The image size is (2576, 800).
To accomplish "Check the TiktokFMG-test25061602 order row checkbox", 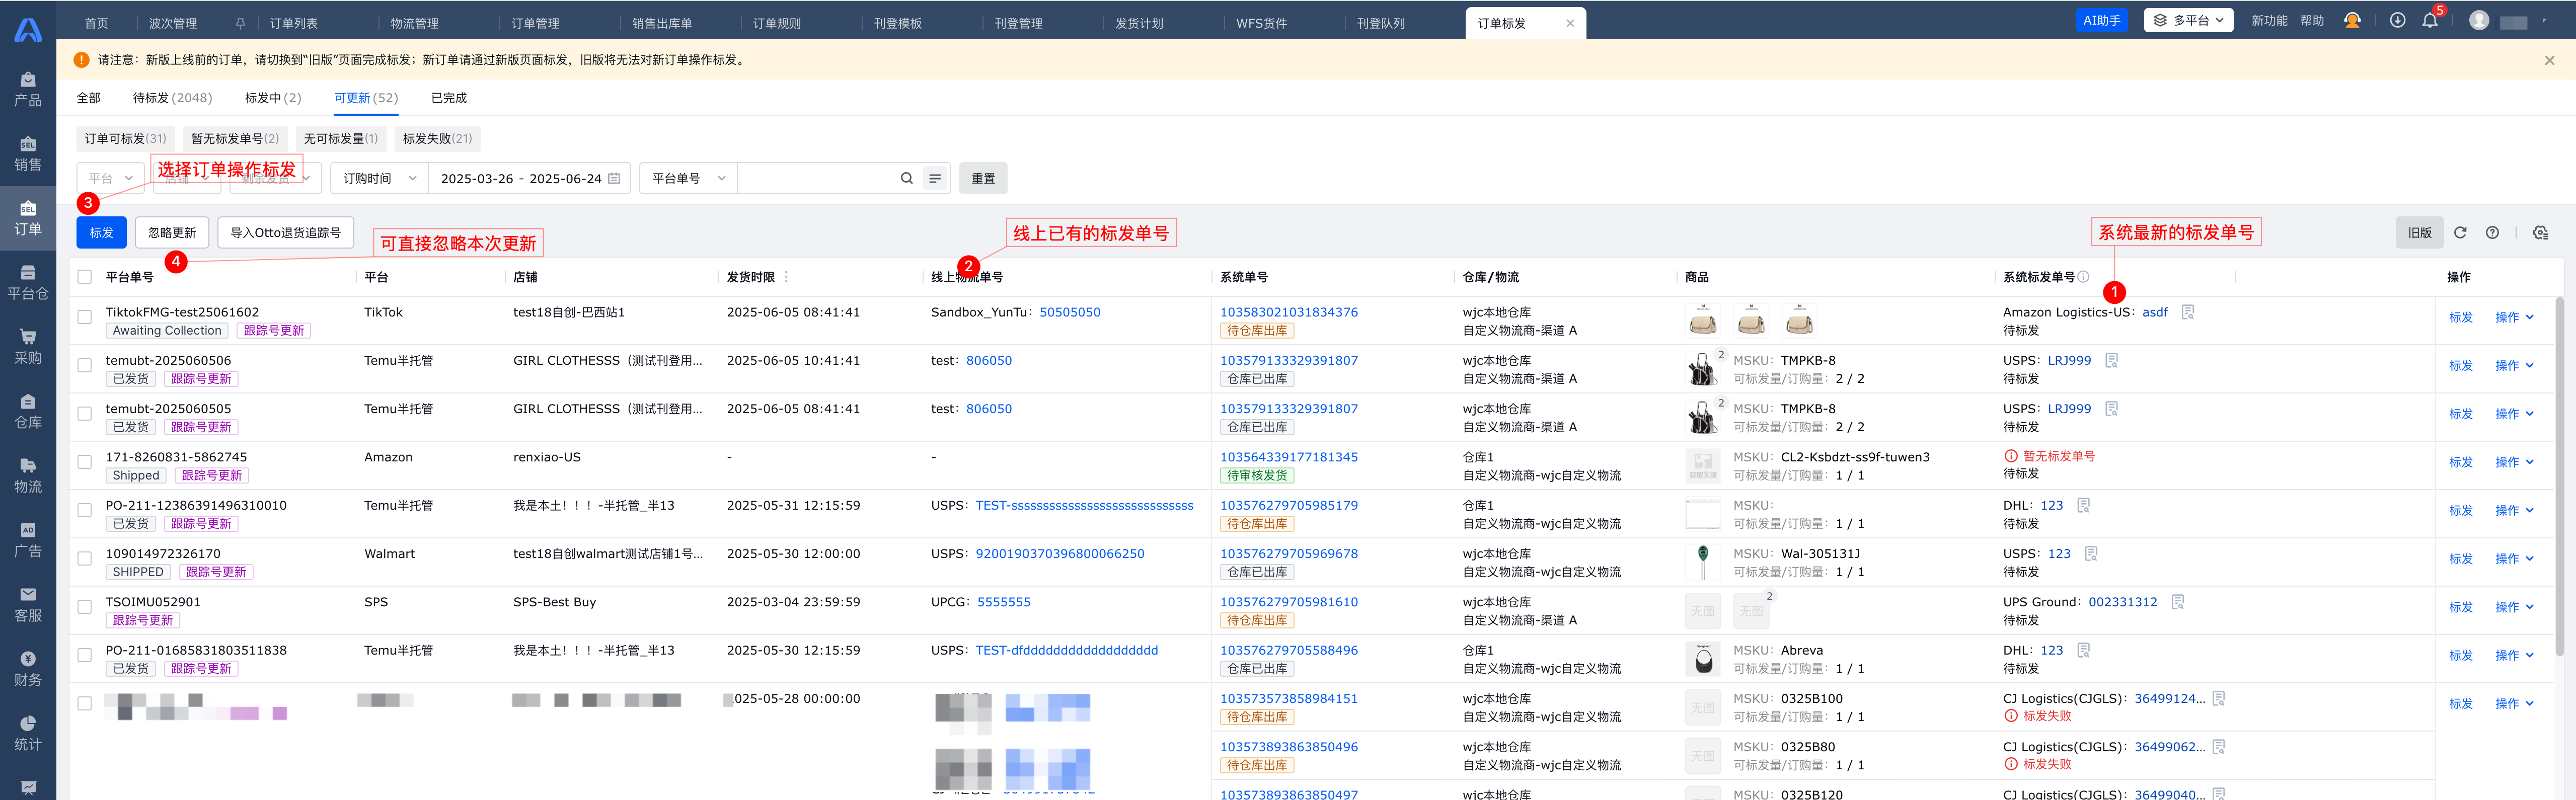I will (x=85, y=317).
